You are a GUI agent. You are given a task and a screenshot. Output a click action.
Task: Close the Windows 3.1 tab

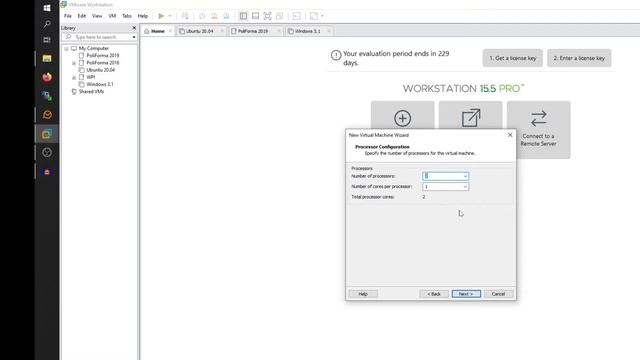329,31
